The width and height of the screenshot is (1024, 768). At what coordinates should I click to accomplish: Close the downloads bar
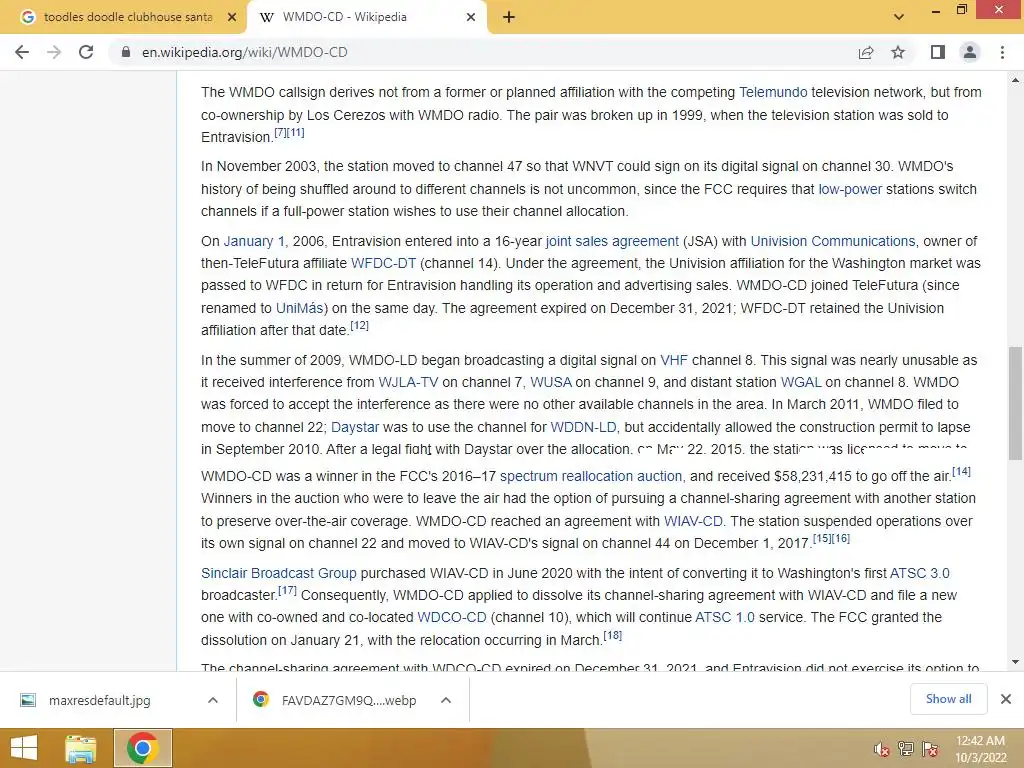(1006, 699)
